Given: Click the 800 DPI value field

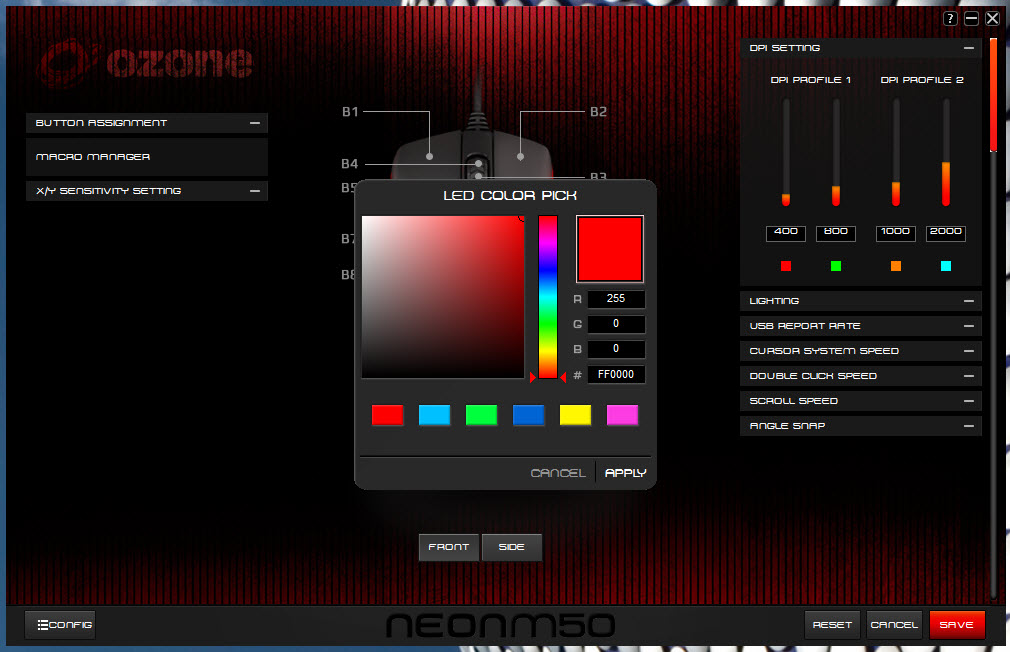Looking at the screenshot, I should [836, 232].
